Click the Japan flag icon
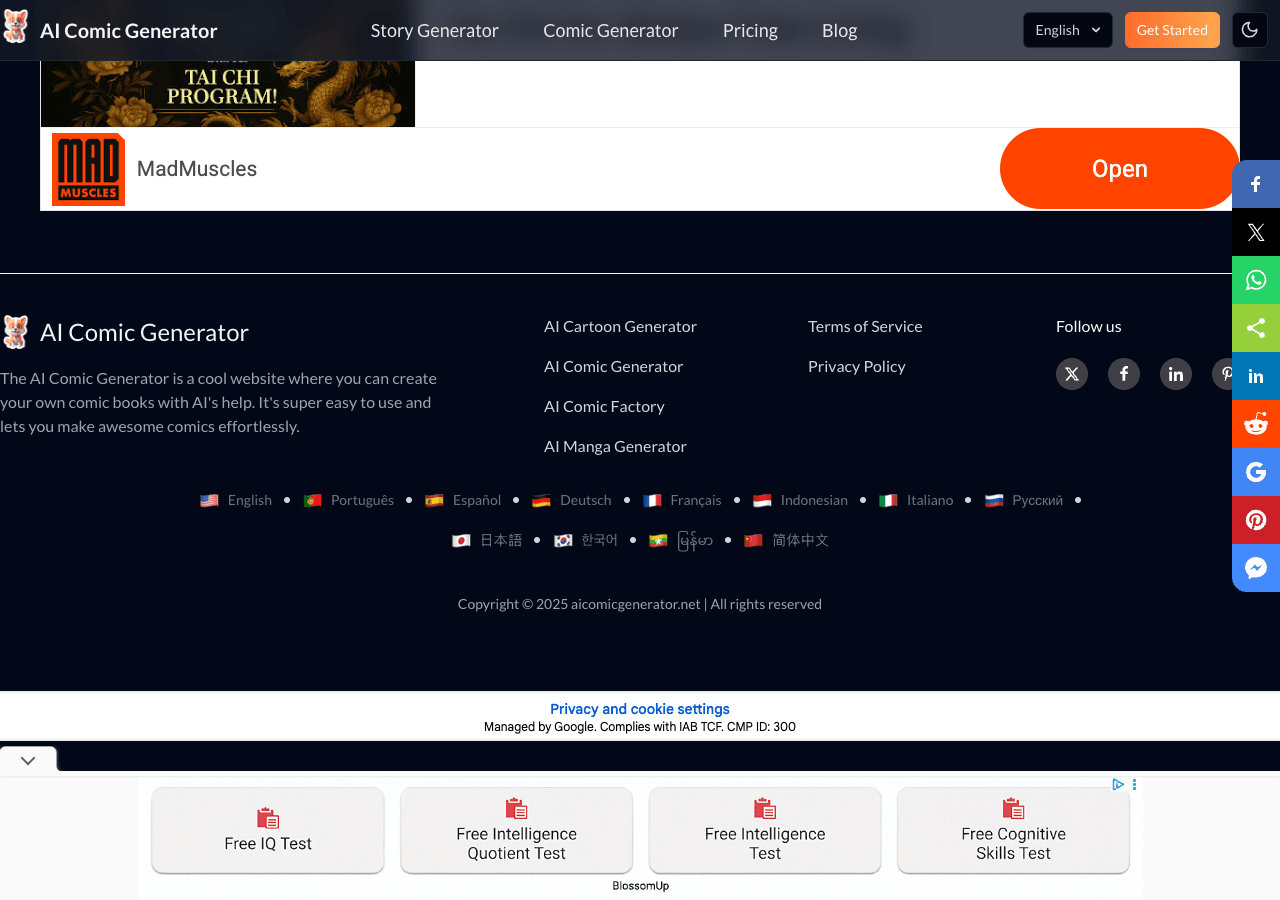The image size is (1280, 900). pyautogui.click(x=461, y=540)
